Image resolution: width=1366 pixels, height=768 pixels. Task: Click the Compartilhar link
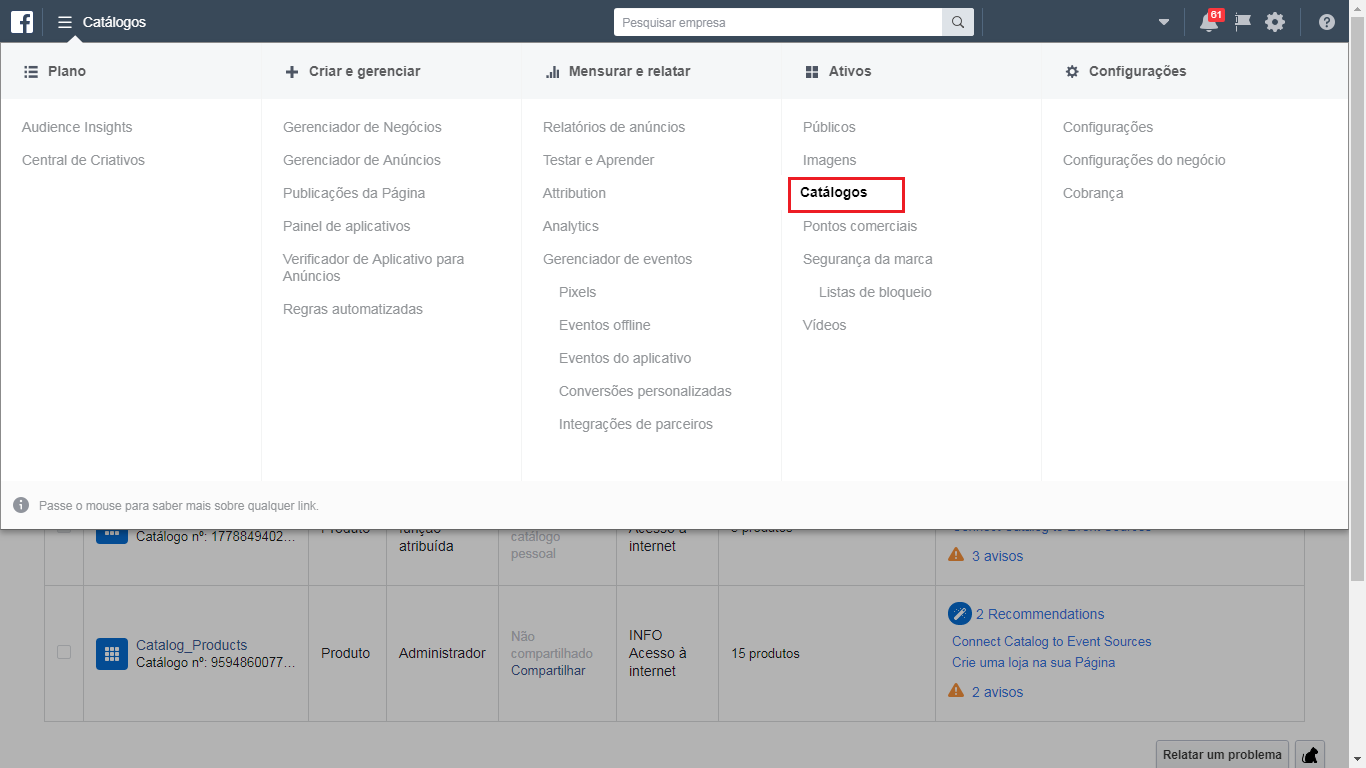pos(548,670)
